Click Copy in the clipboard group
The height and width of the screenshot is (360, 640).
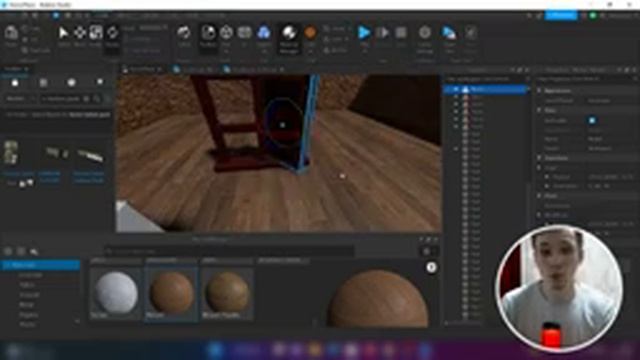pyautogui.click(x=31, y=29)
